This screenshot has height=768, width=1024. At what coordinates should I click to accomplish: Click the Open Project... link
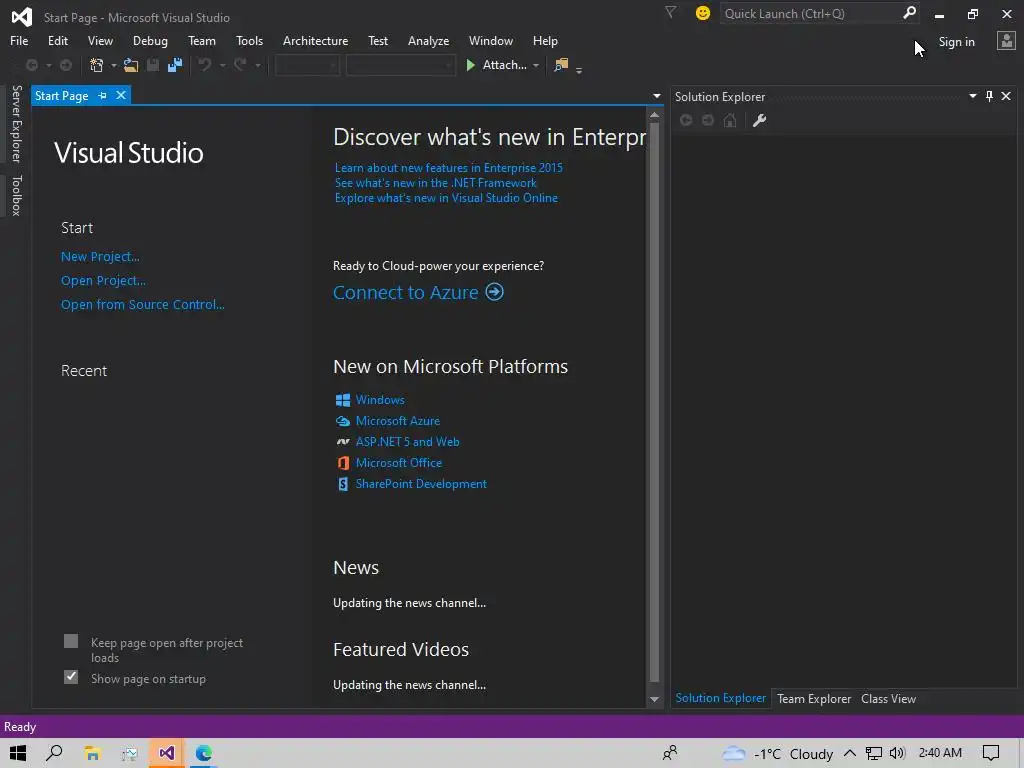(x=103, y=281)
